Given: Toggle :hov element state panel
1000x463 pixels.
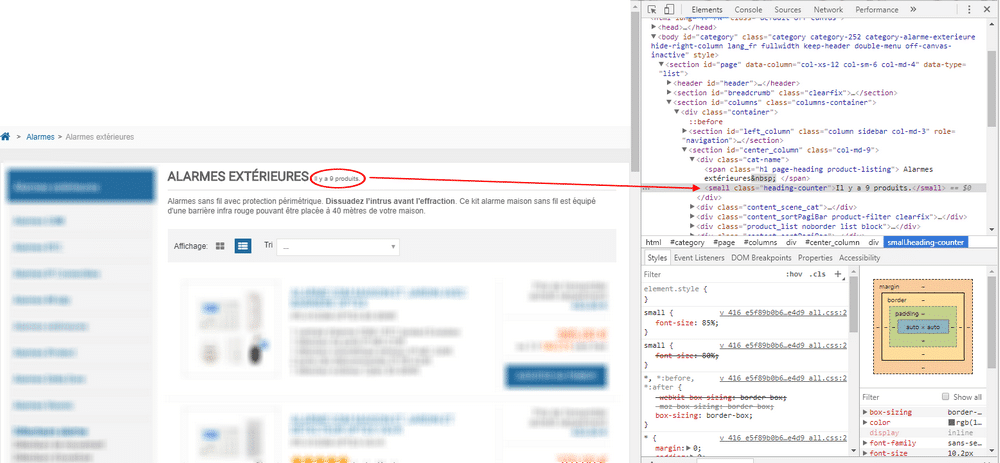Looking at the screenshot, I should click(793, 274).
